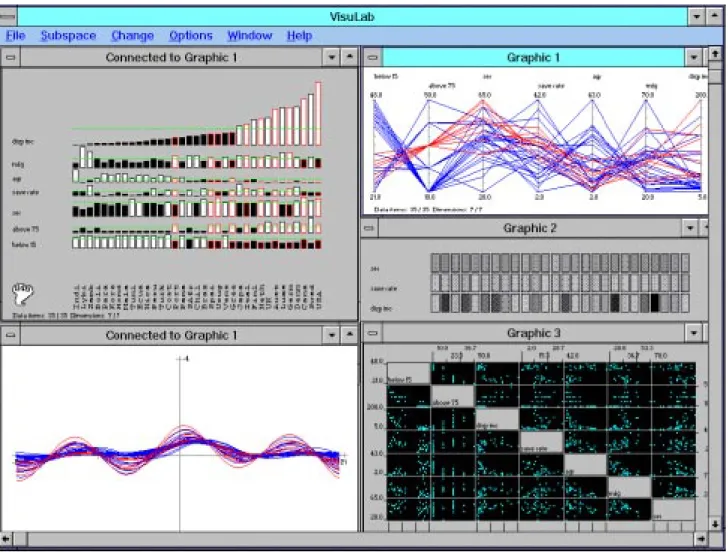The height and width of the screenshot is (552, 728).
Task: Click the 'save rate' diagonal cell in Graphic 3
Action: click(x=541, y=442)
